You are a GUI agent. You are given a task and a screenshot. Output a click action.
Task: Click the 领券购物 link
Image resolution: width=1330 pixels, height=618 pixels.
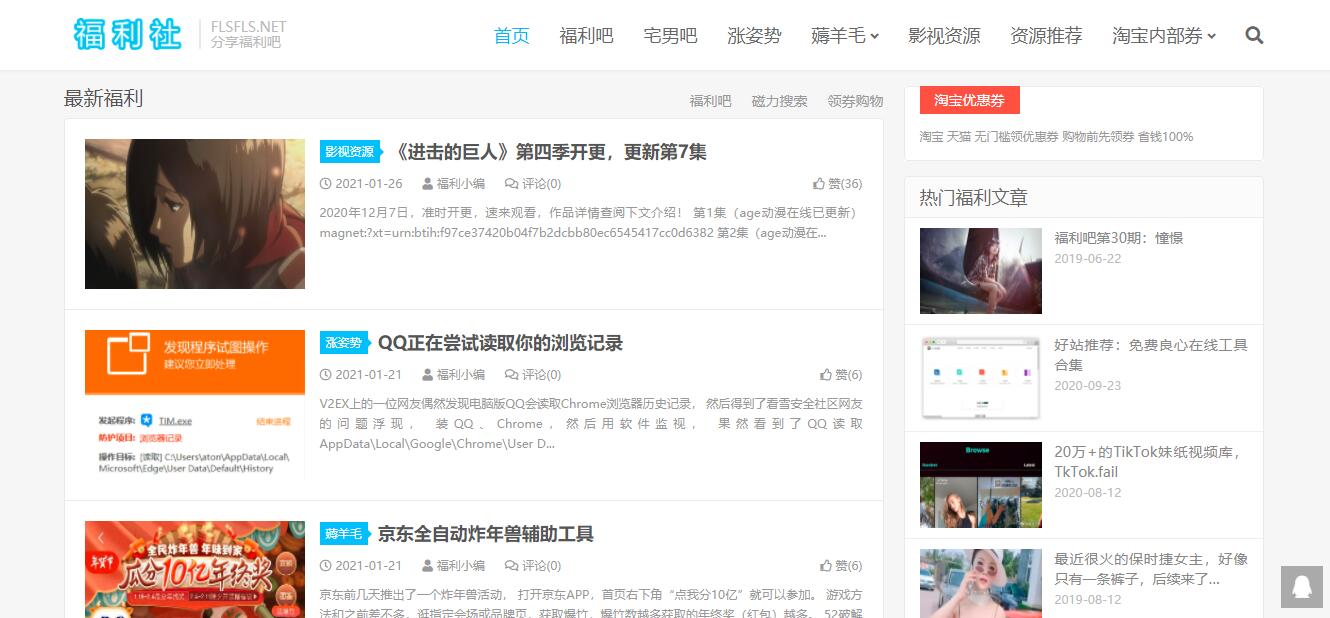pyautogui.click(x=855, y=101)
